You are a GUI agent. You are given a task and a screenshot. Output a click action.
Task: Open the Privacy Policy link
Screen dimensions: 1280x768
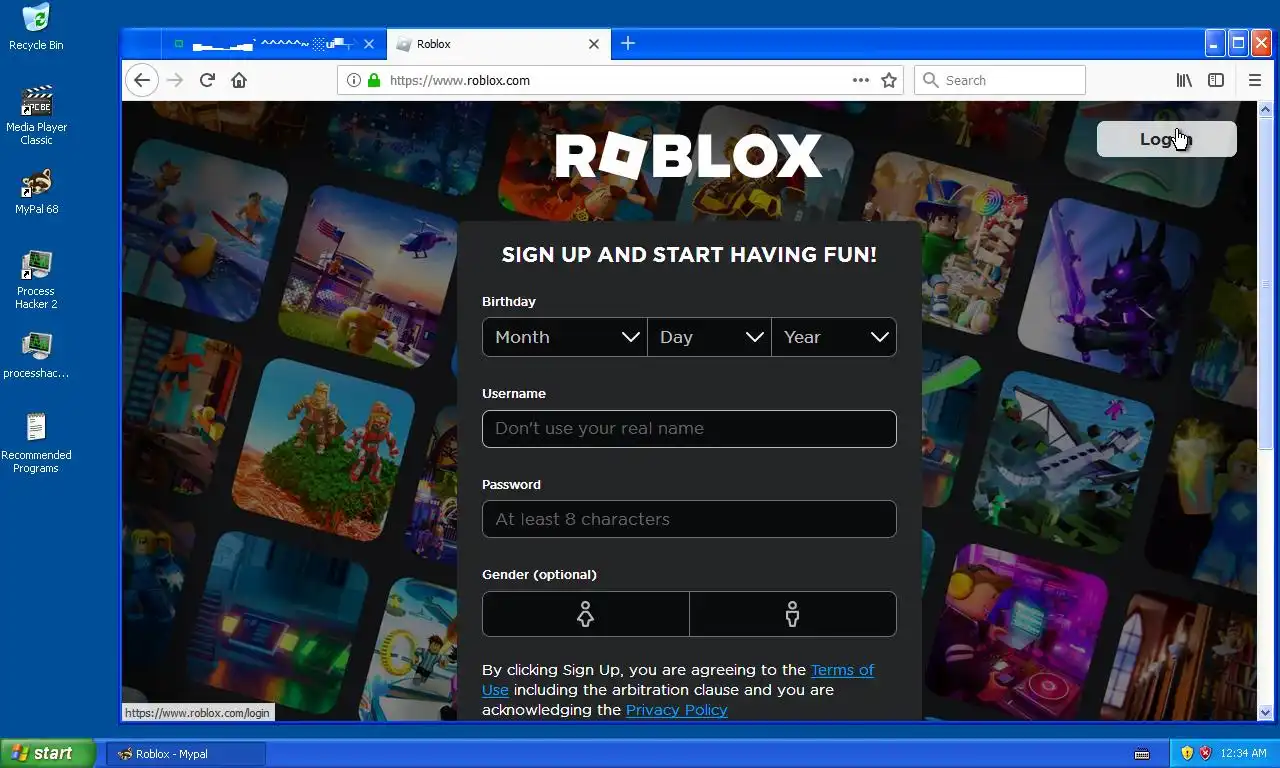tap(676, 710)
